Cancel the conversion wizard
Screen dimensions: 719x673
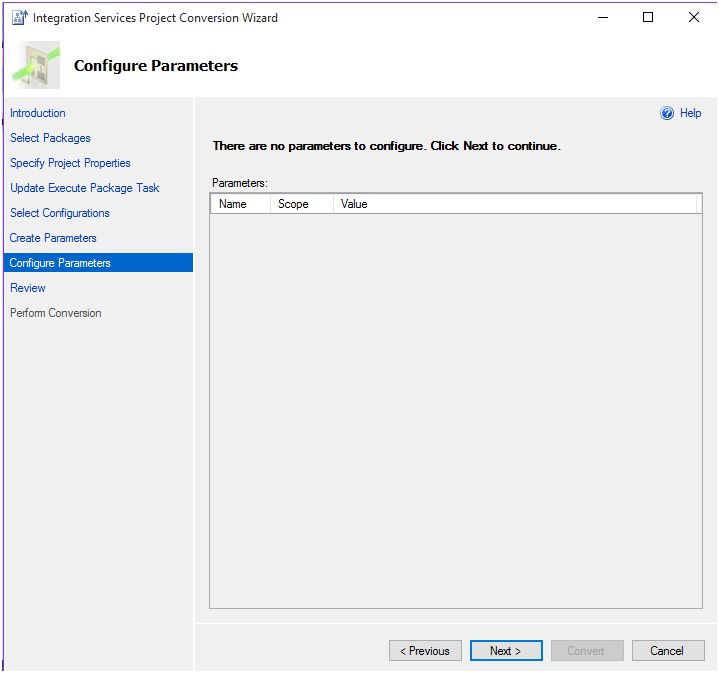[x=668, y=651]
